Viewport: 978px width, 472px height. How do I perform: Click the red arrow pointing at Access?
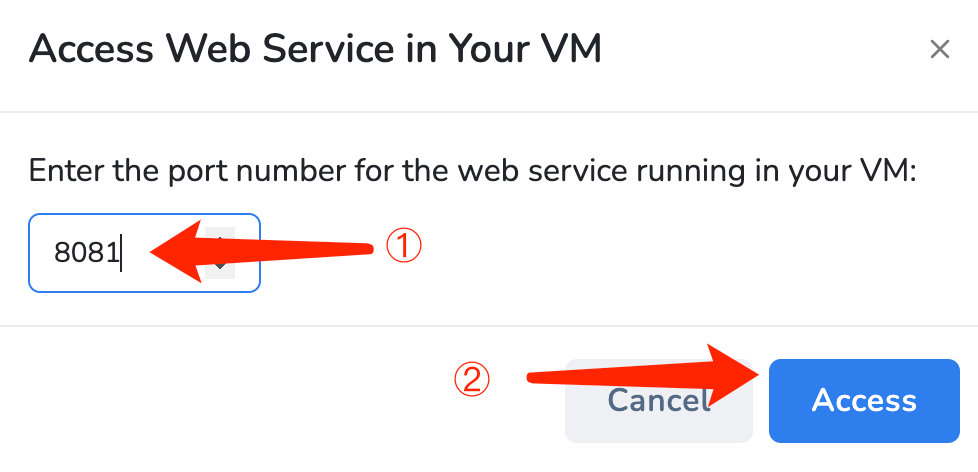[x=640, y=373]
